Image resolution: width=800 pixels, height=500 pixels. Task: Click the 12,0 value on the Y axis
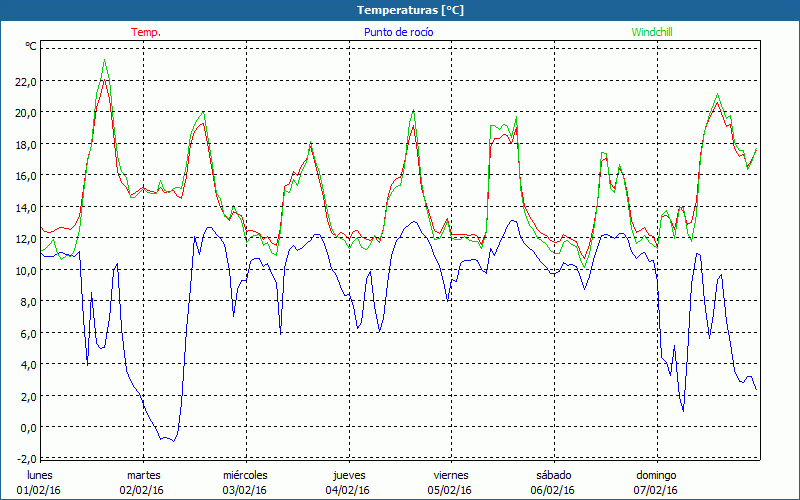[x=24, y=239]
